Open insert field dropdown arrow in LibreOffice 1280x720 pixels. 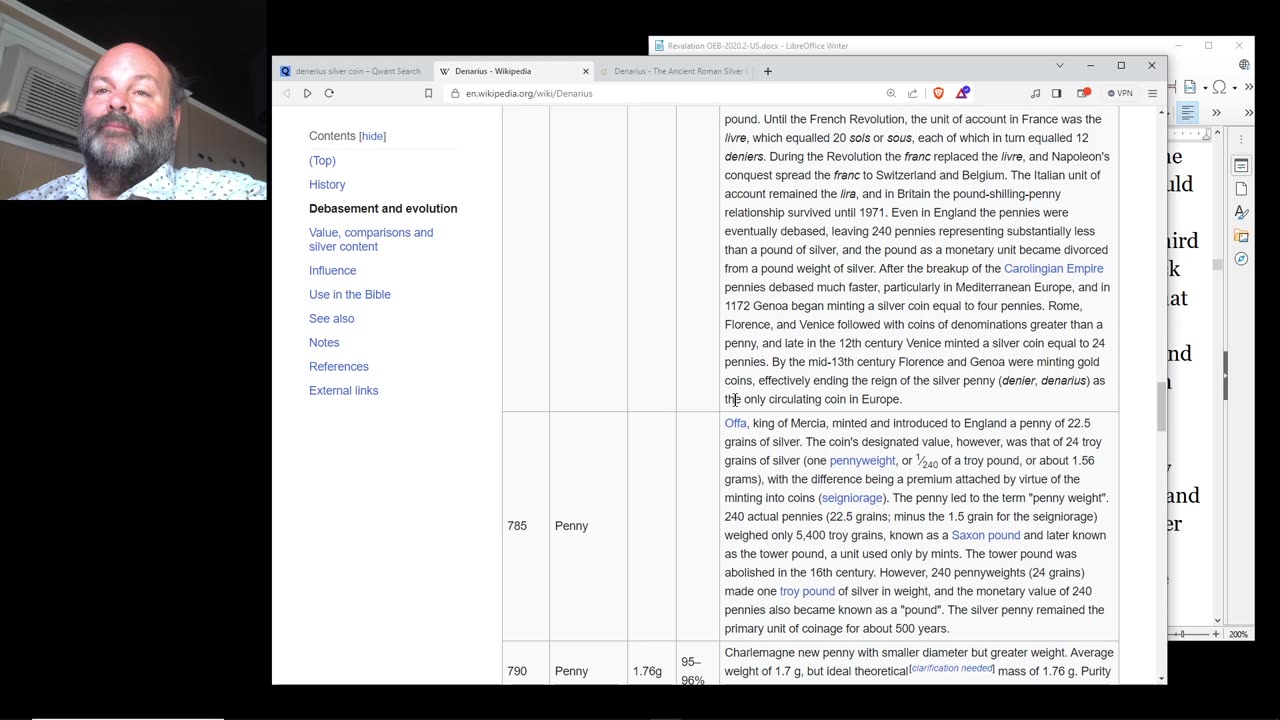[x=1203, y=87]
